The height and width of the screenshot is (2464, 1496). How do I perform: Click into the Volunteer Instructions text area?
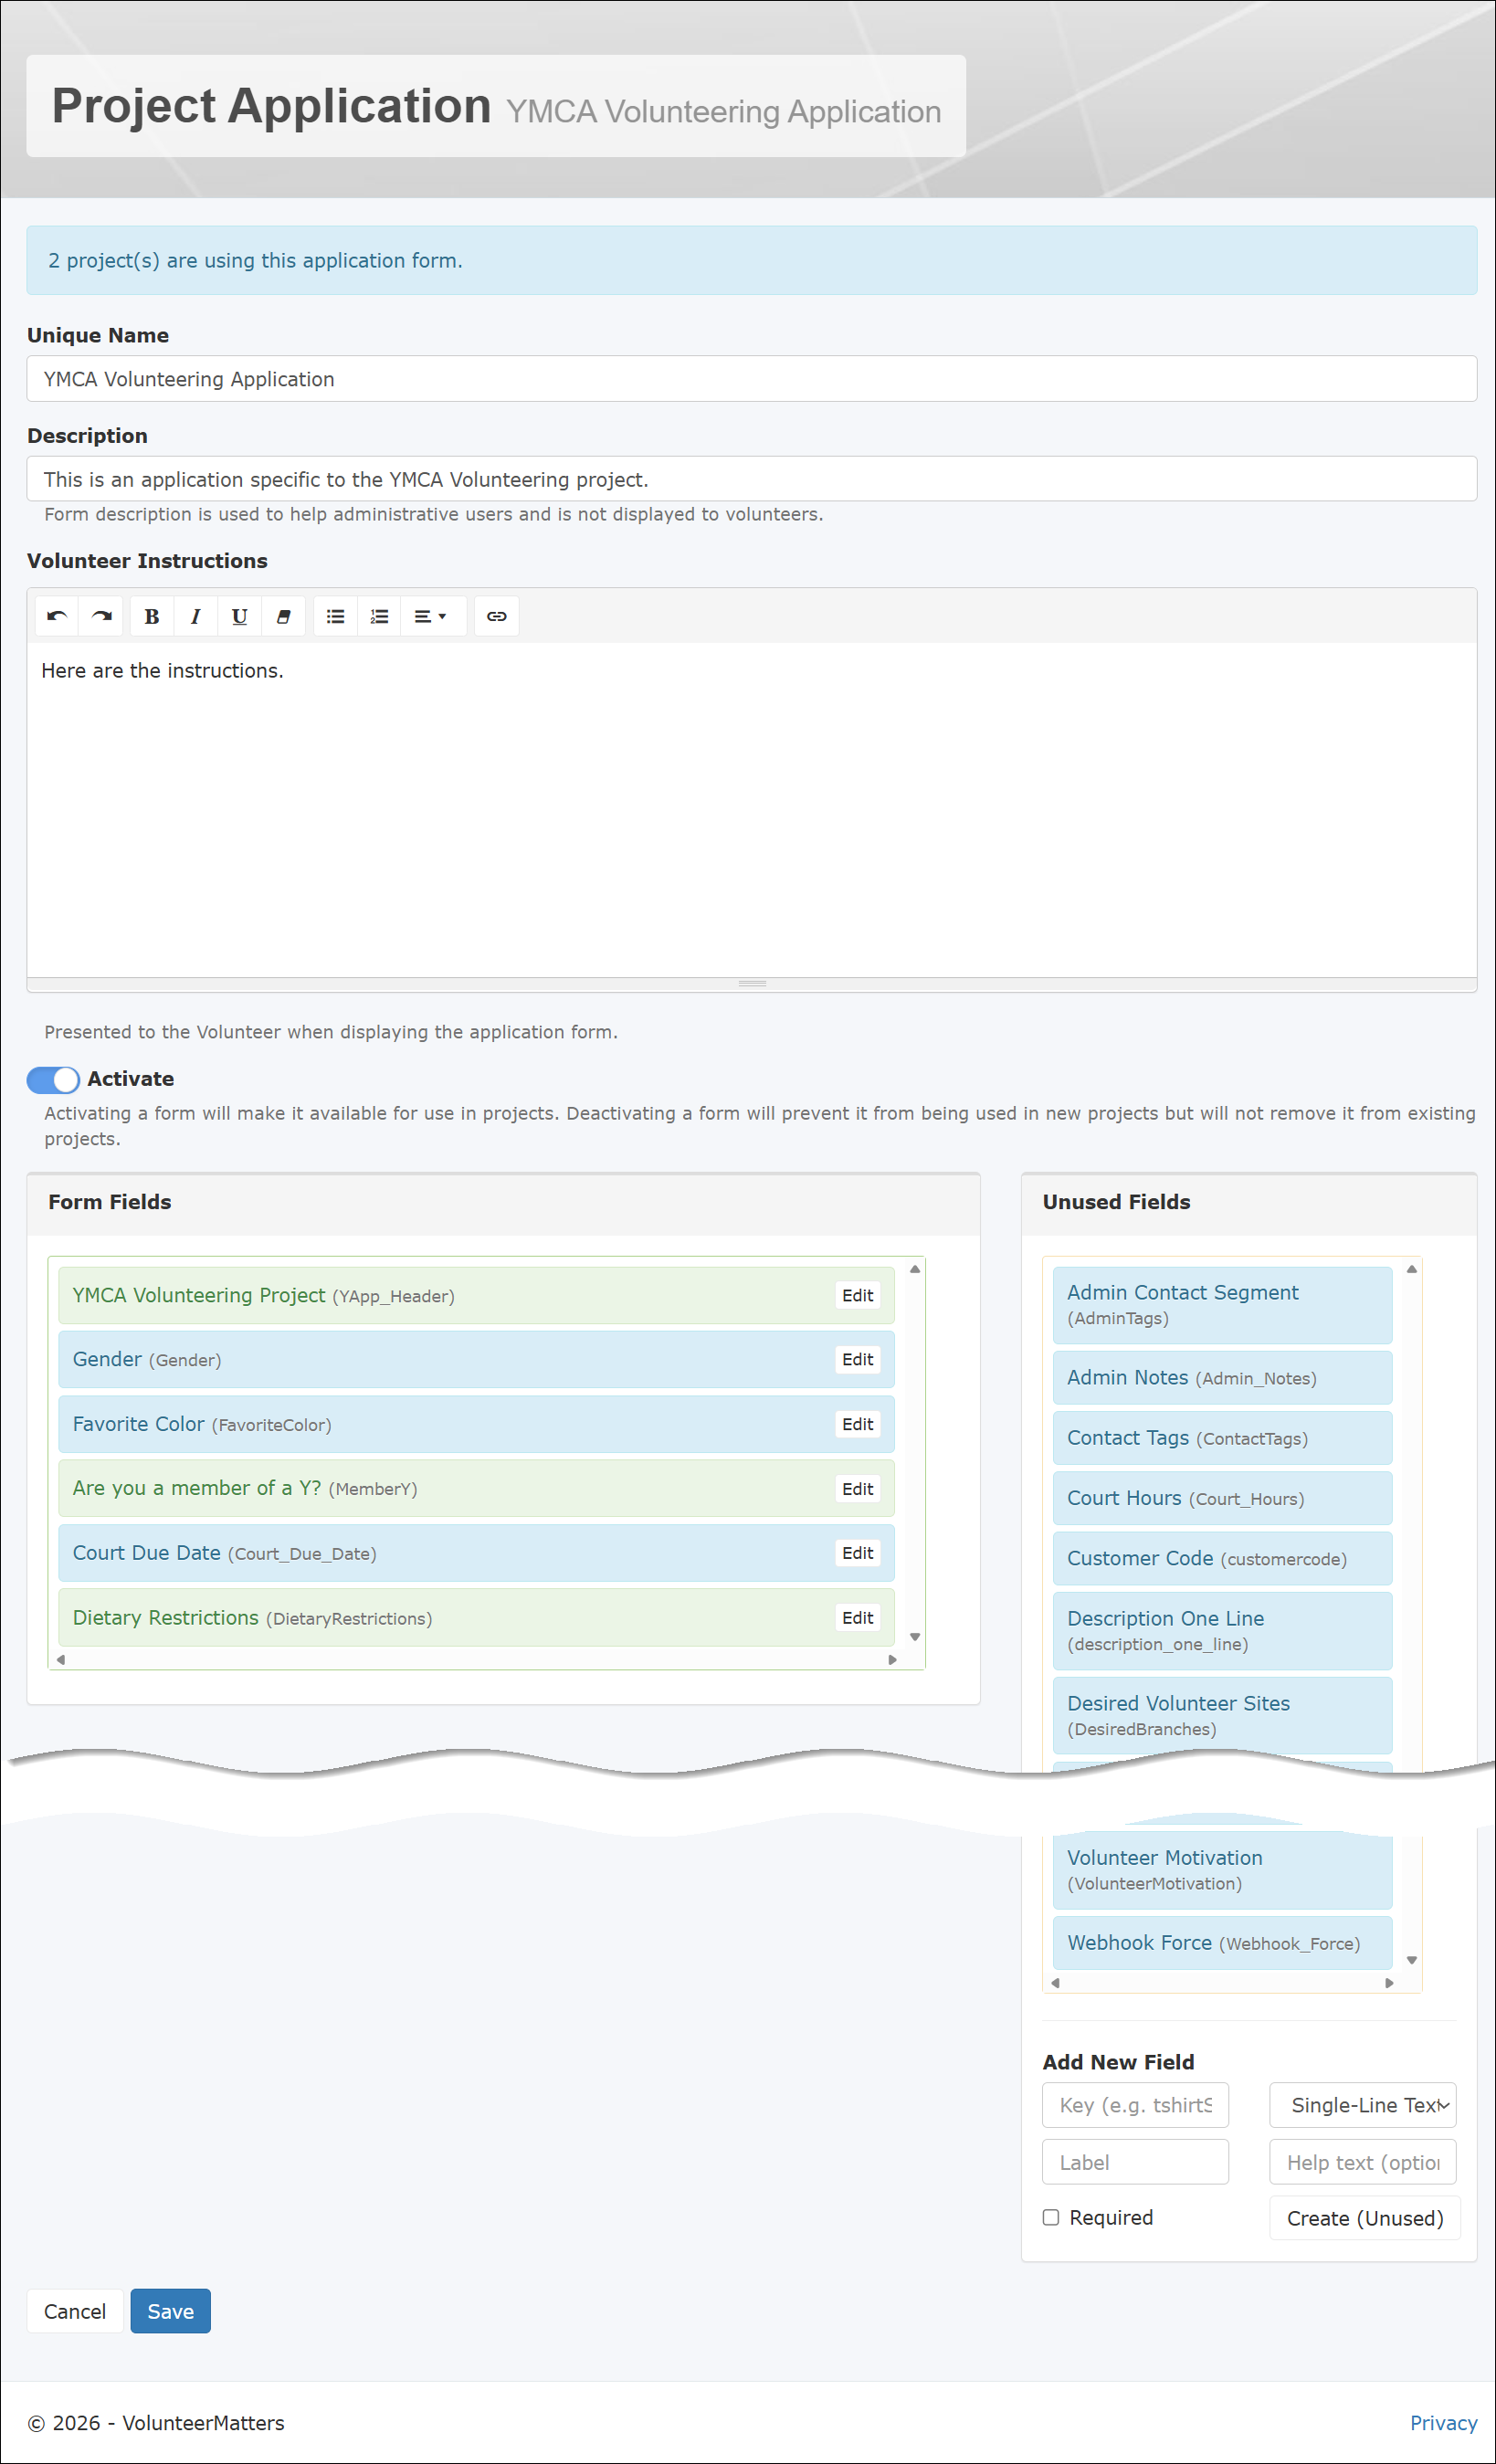coord(752,810)
